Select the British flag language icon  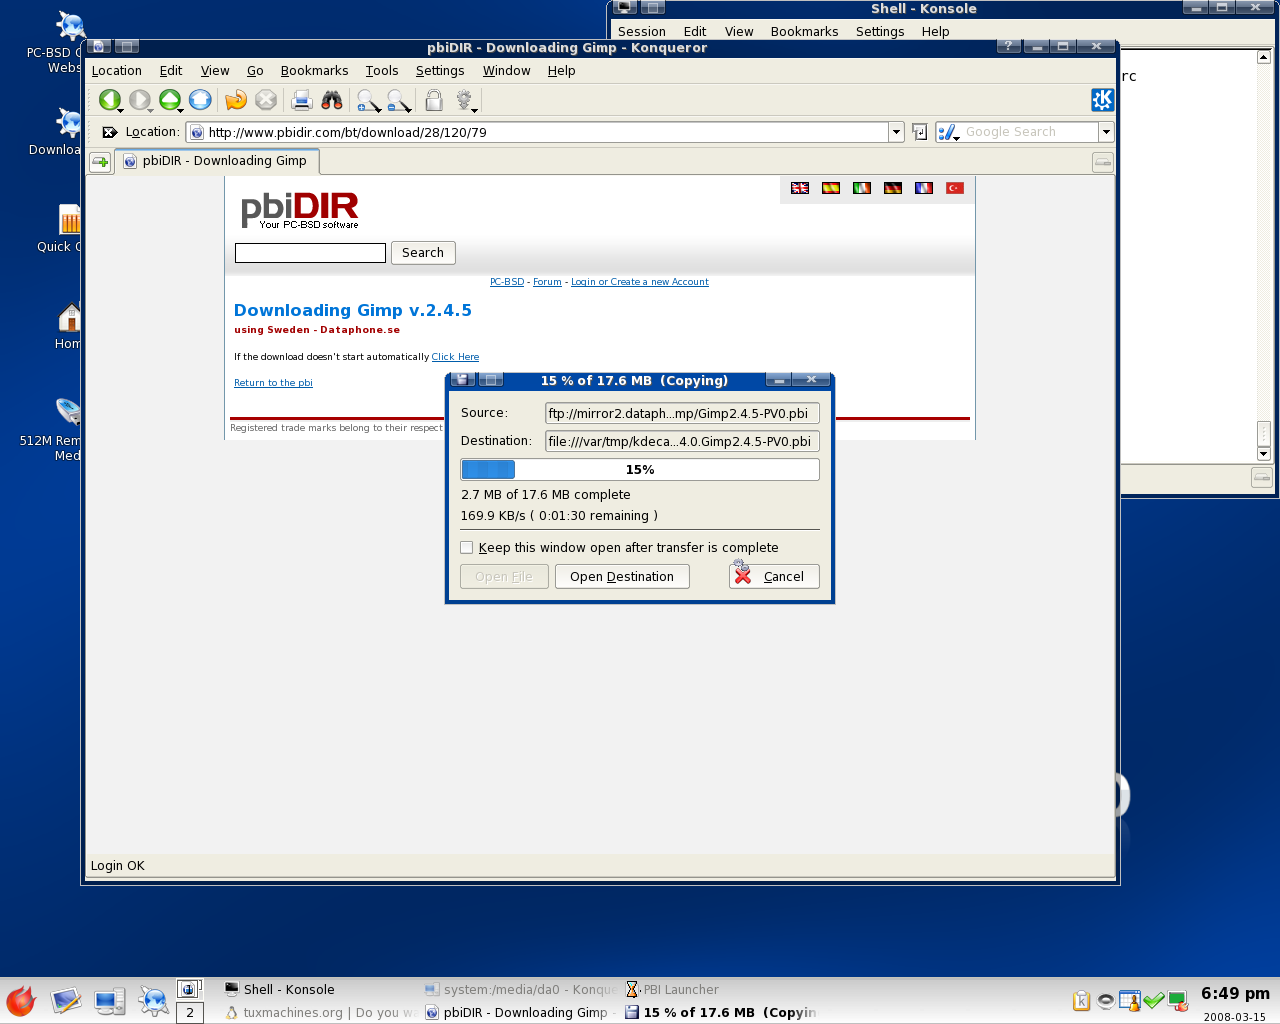pos(800,188)
